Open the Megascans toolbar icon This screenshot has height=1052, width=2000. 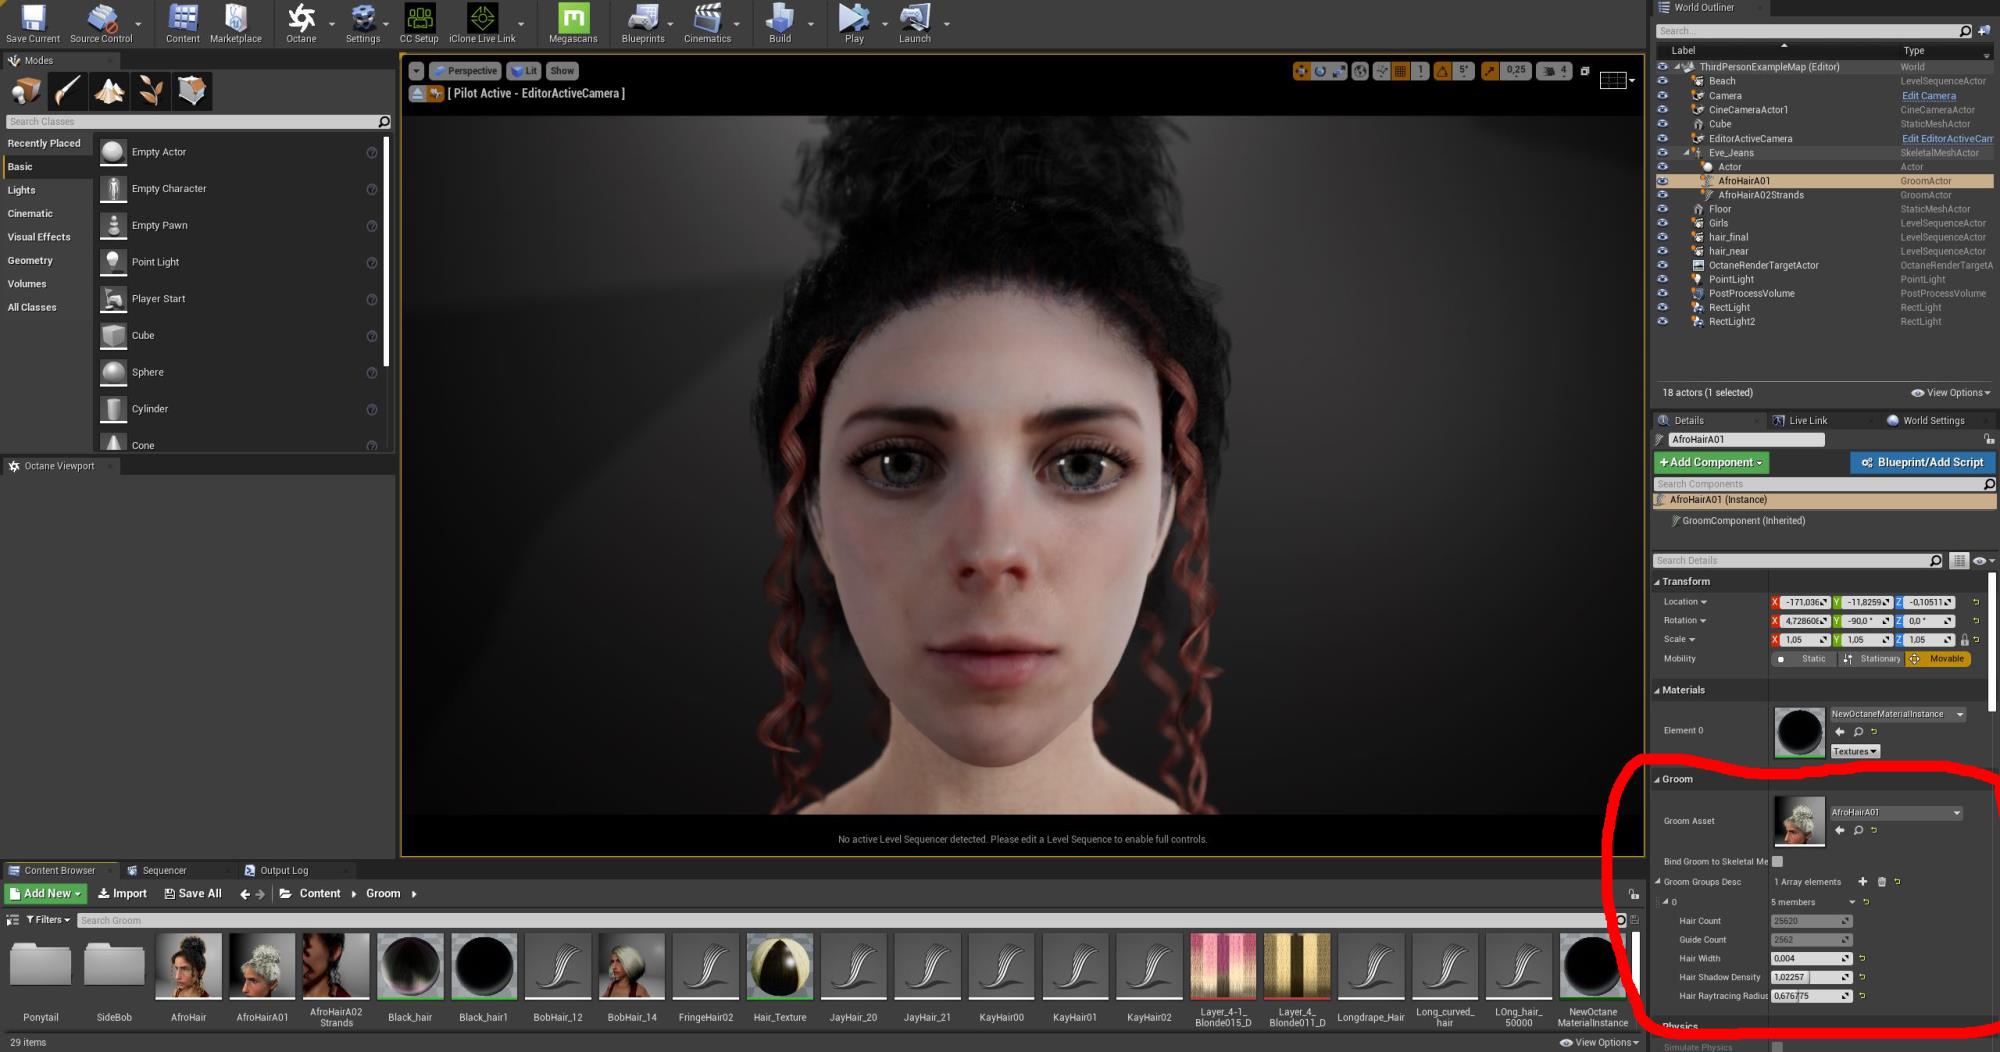pyautogui.click(x=573, y=23)
